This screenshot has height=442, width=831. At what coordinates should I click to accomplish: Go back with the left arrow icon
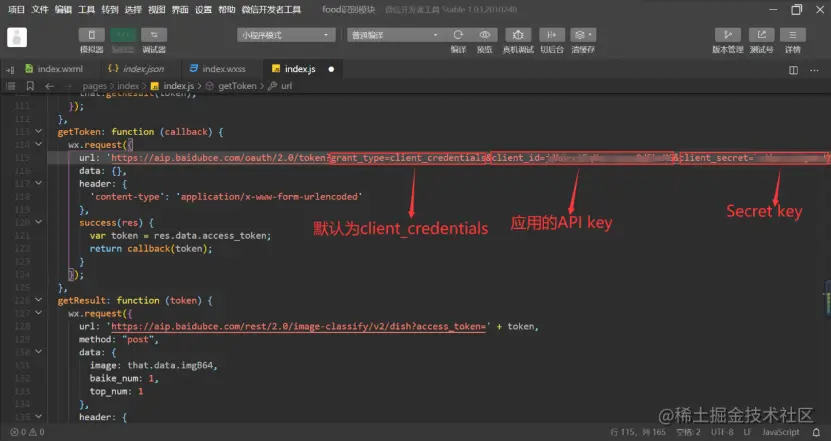click(50, 86)
